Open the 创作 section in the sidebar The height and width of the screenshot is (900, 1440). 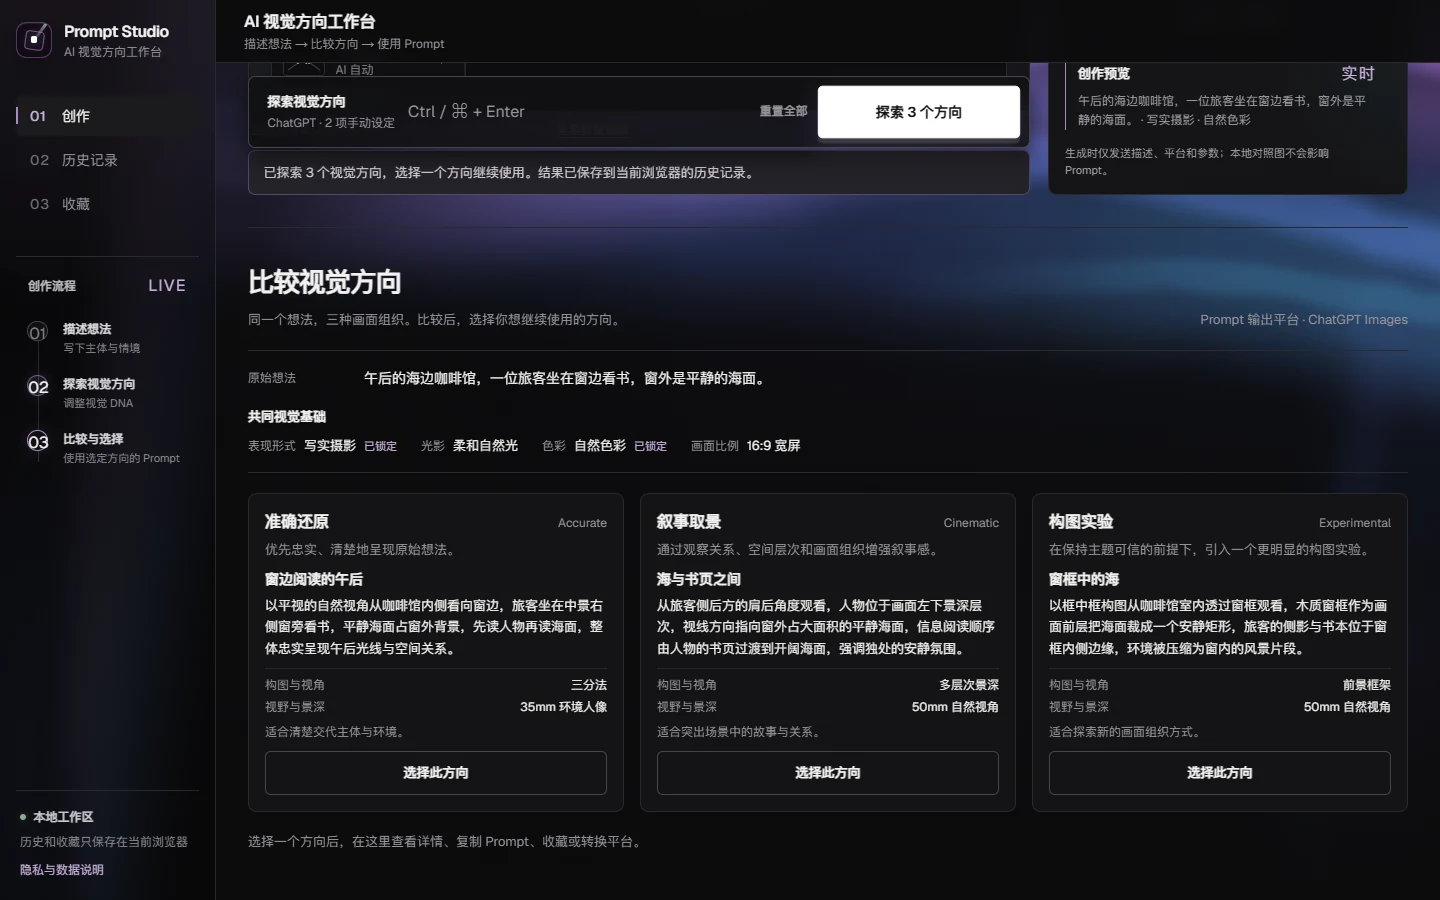click(x=107, y=116)
